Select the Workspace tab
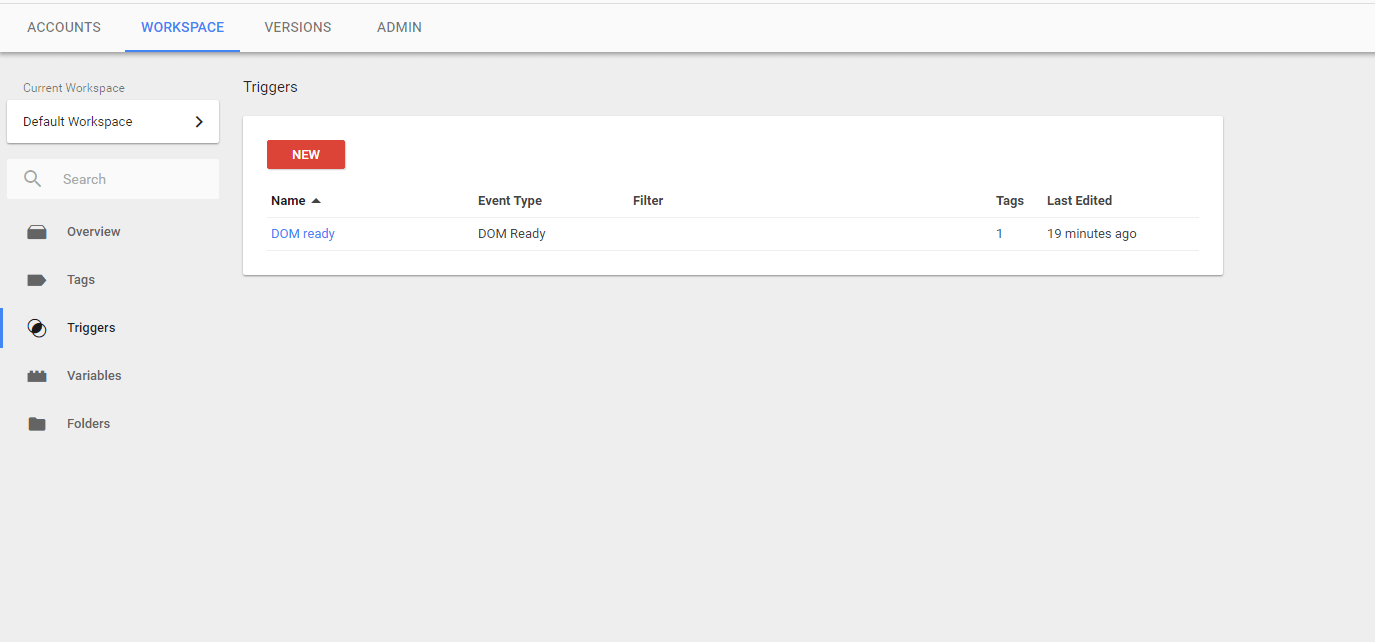 click(182, 27)
